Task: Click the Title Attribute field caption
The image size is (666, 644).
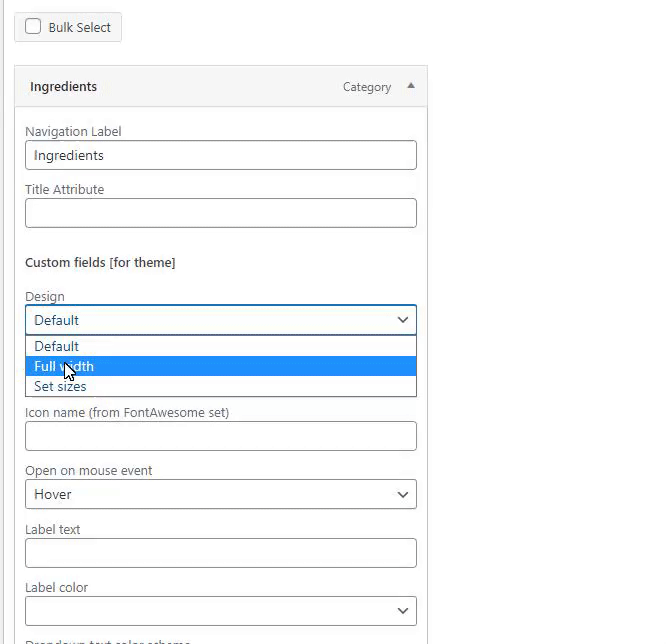Action: [x=64, y=189]
